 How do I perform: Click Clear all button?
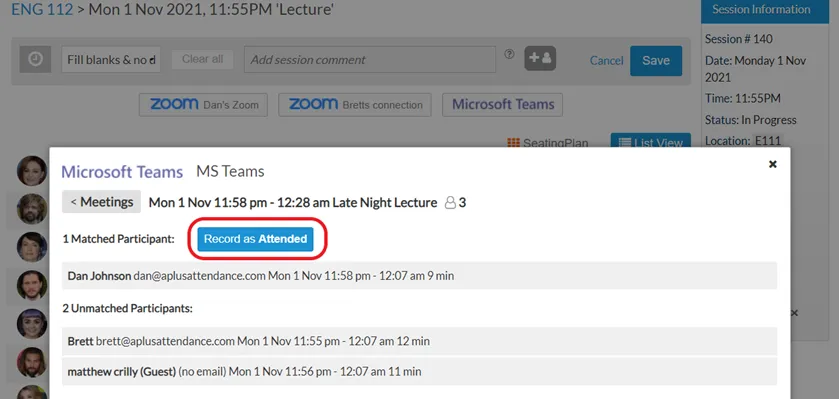202,59
